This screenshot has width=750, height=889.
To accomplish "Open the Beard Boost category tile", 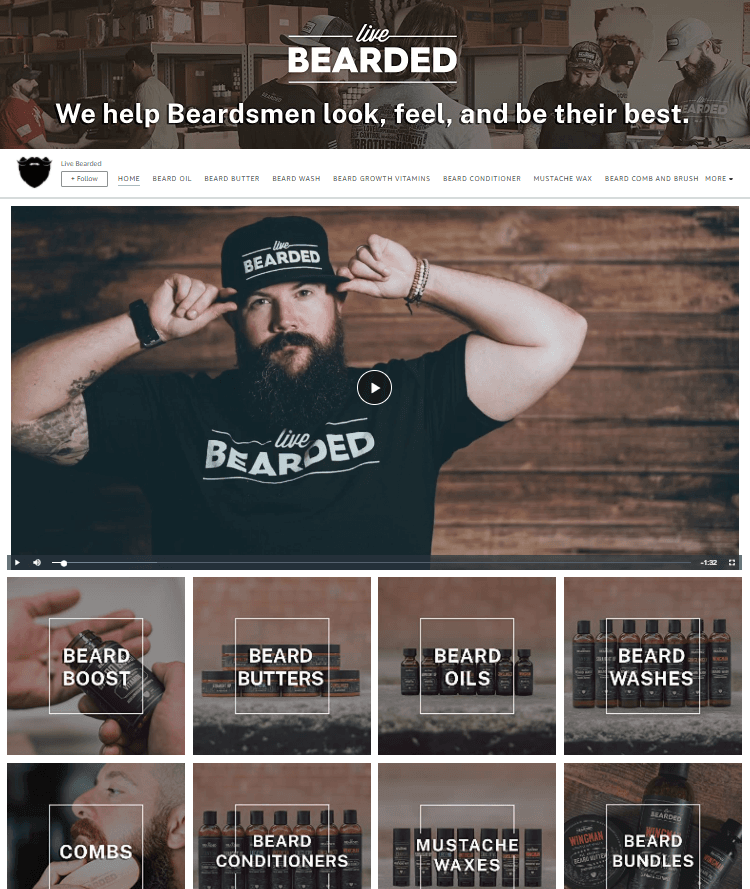I will 96,666.
